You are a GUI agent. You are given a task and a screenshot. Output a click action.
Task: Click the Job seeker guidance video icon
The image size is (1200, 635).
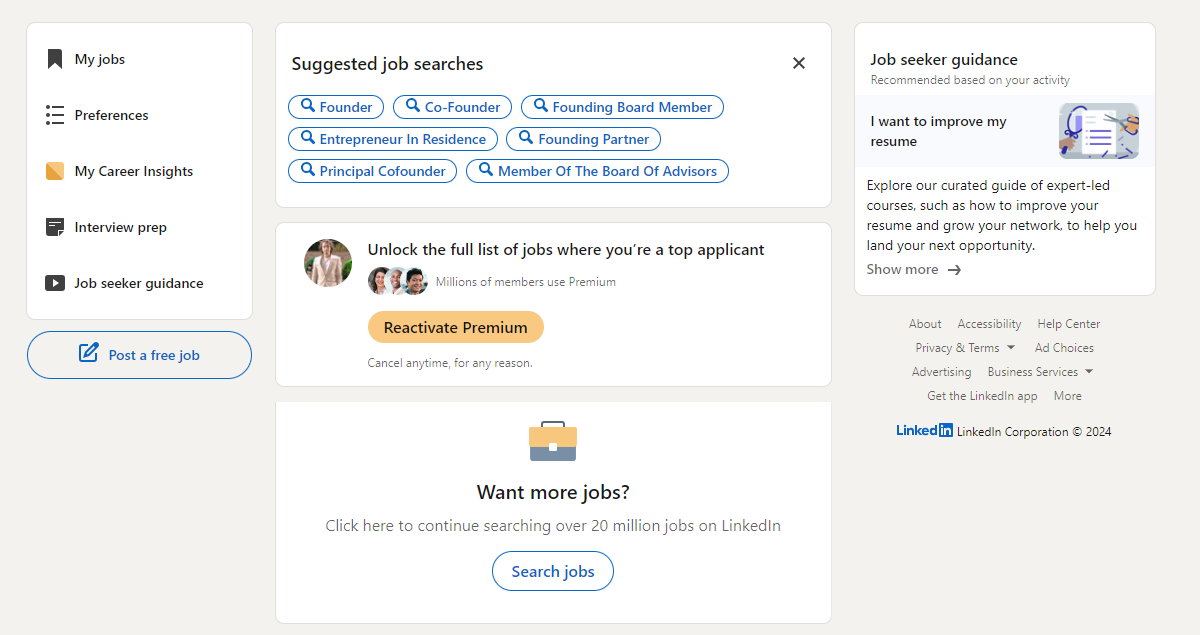pyautogui.click(x=55, y=283)
